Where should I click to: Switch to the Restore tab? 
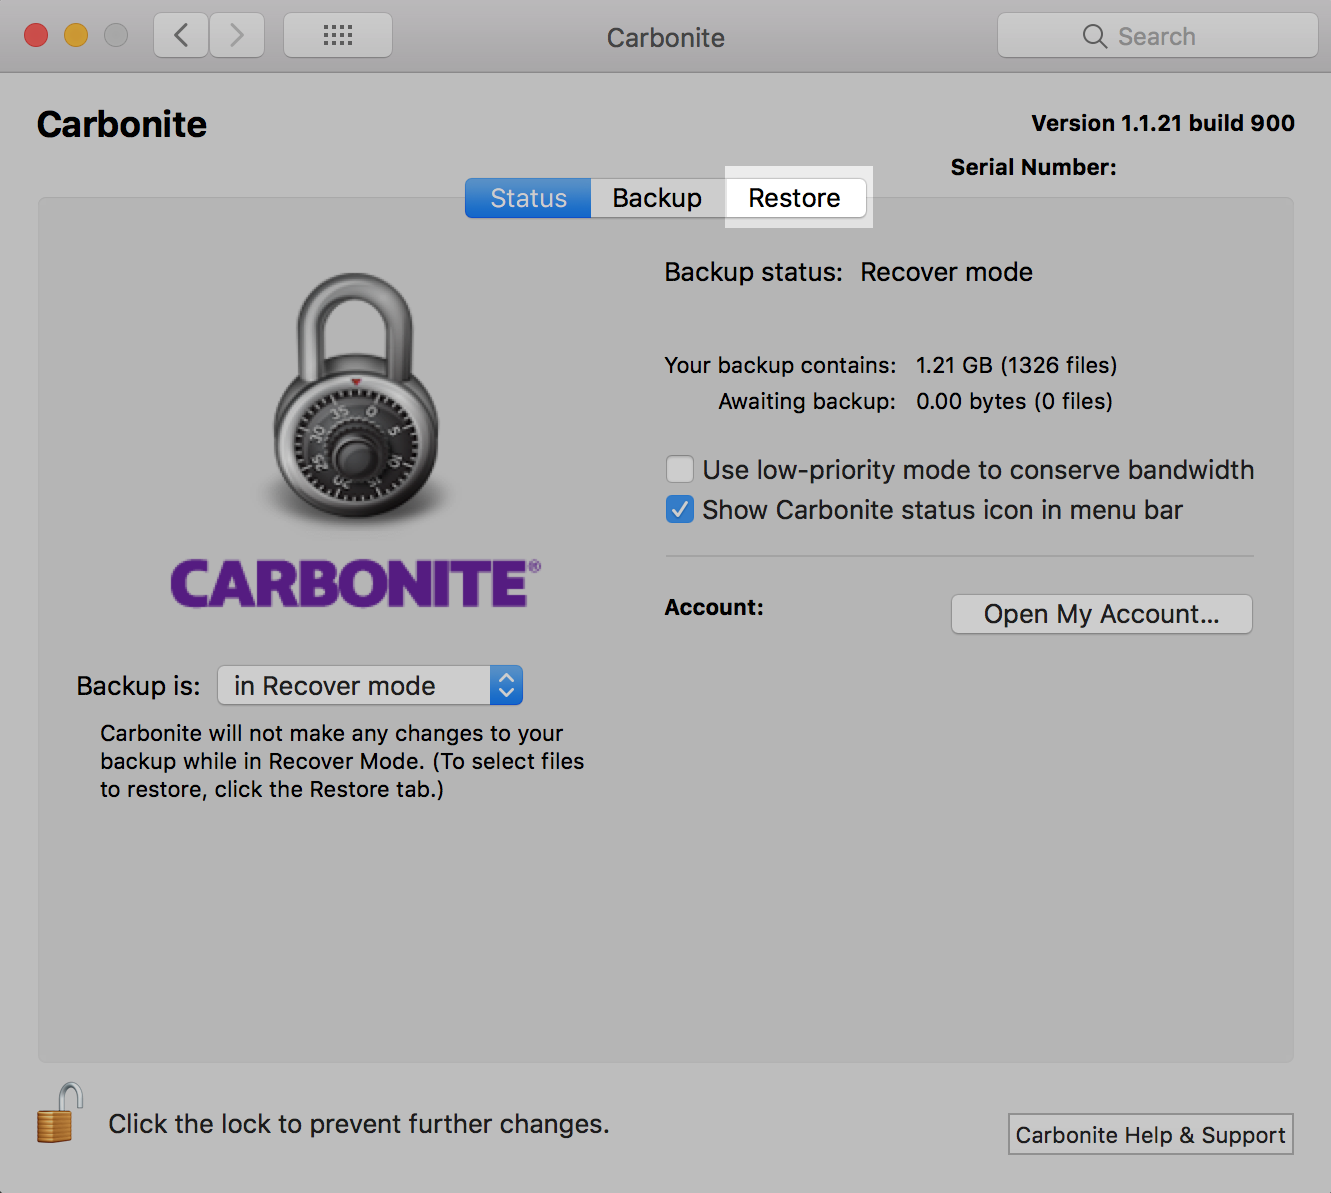click(x=794, y=197)
